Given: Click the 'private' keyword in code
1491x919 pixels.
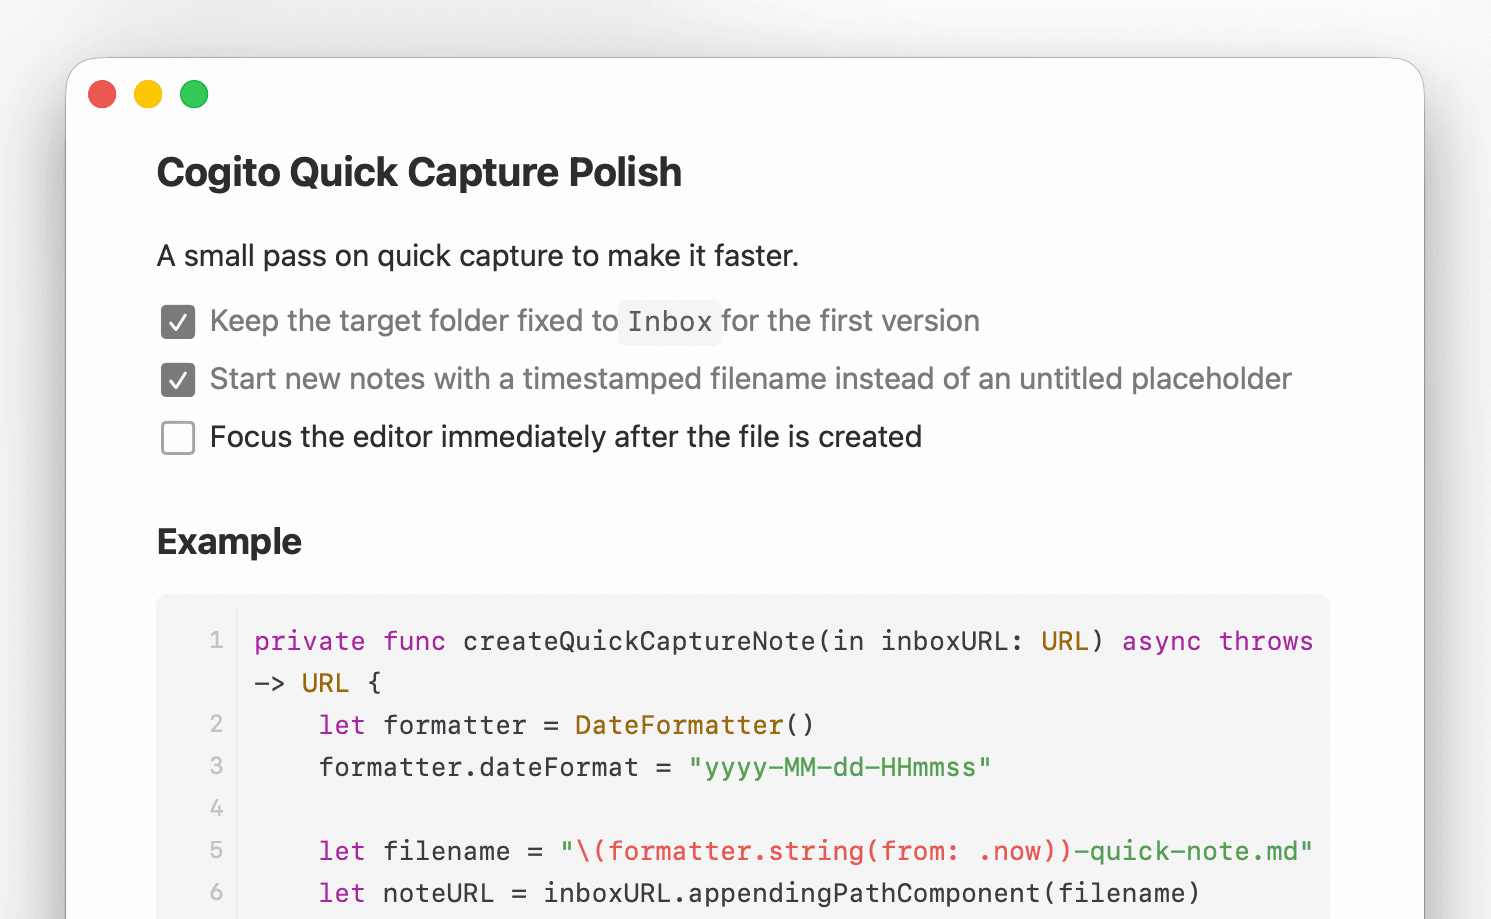Looking at the screenshot, I should coord(310,641).
